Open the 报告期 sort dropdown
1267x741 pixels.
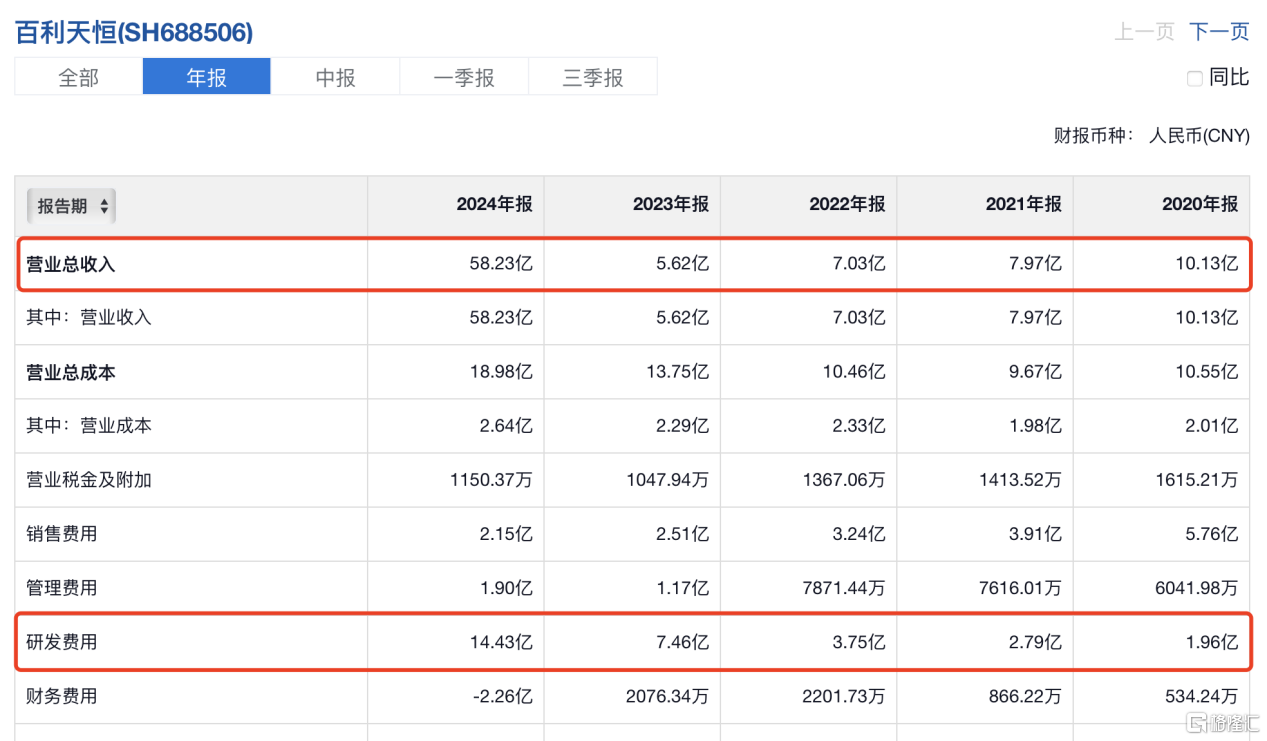click(70, 206)
